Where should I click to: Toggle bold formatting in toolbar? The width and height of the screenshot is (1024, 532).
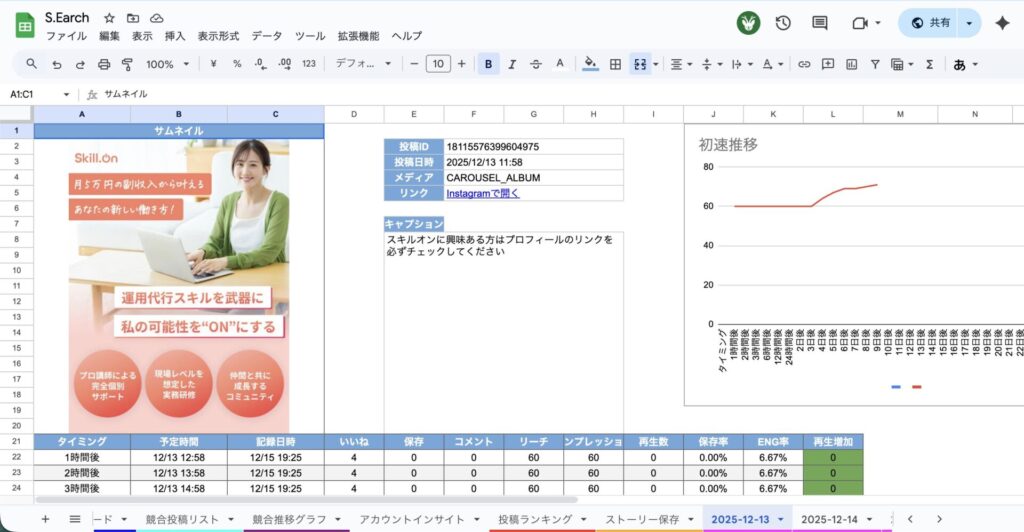(488, 64)
